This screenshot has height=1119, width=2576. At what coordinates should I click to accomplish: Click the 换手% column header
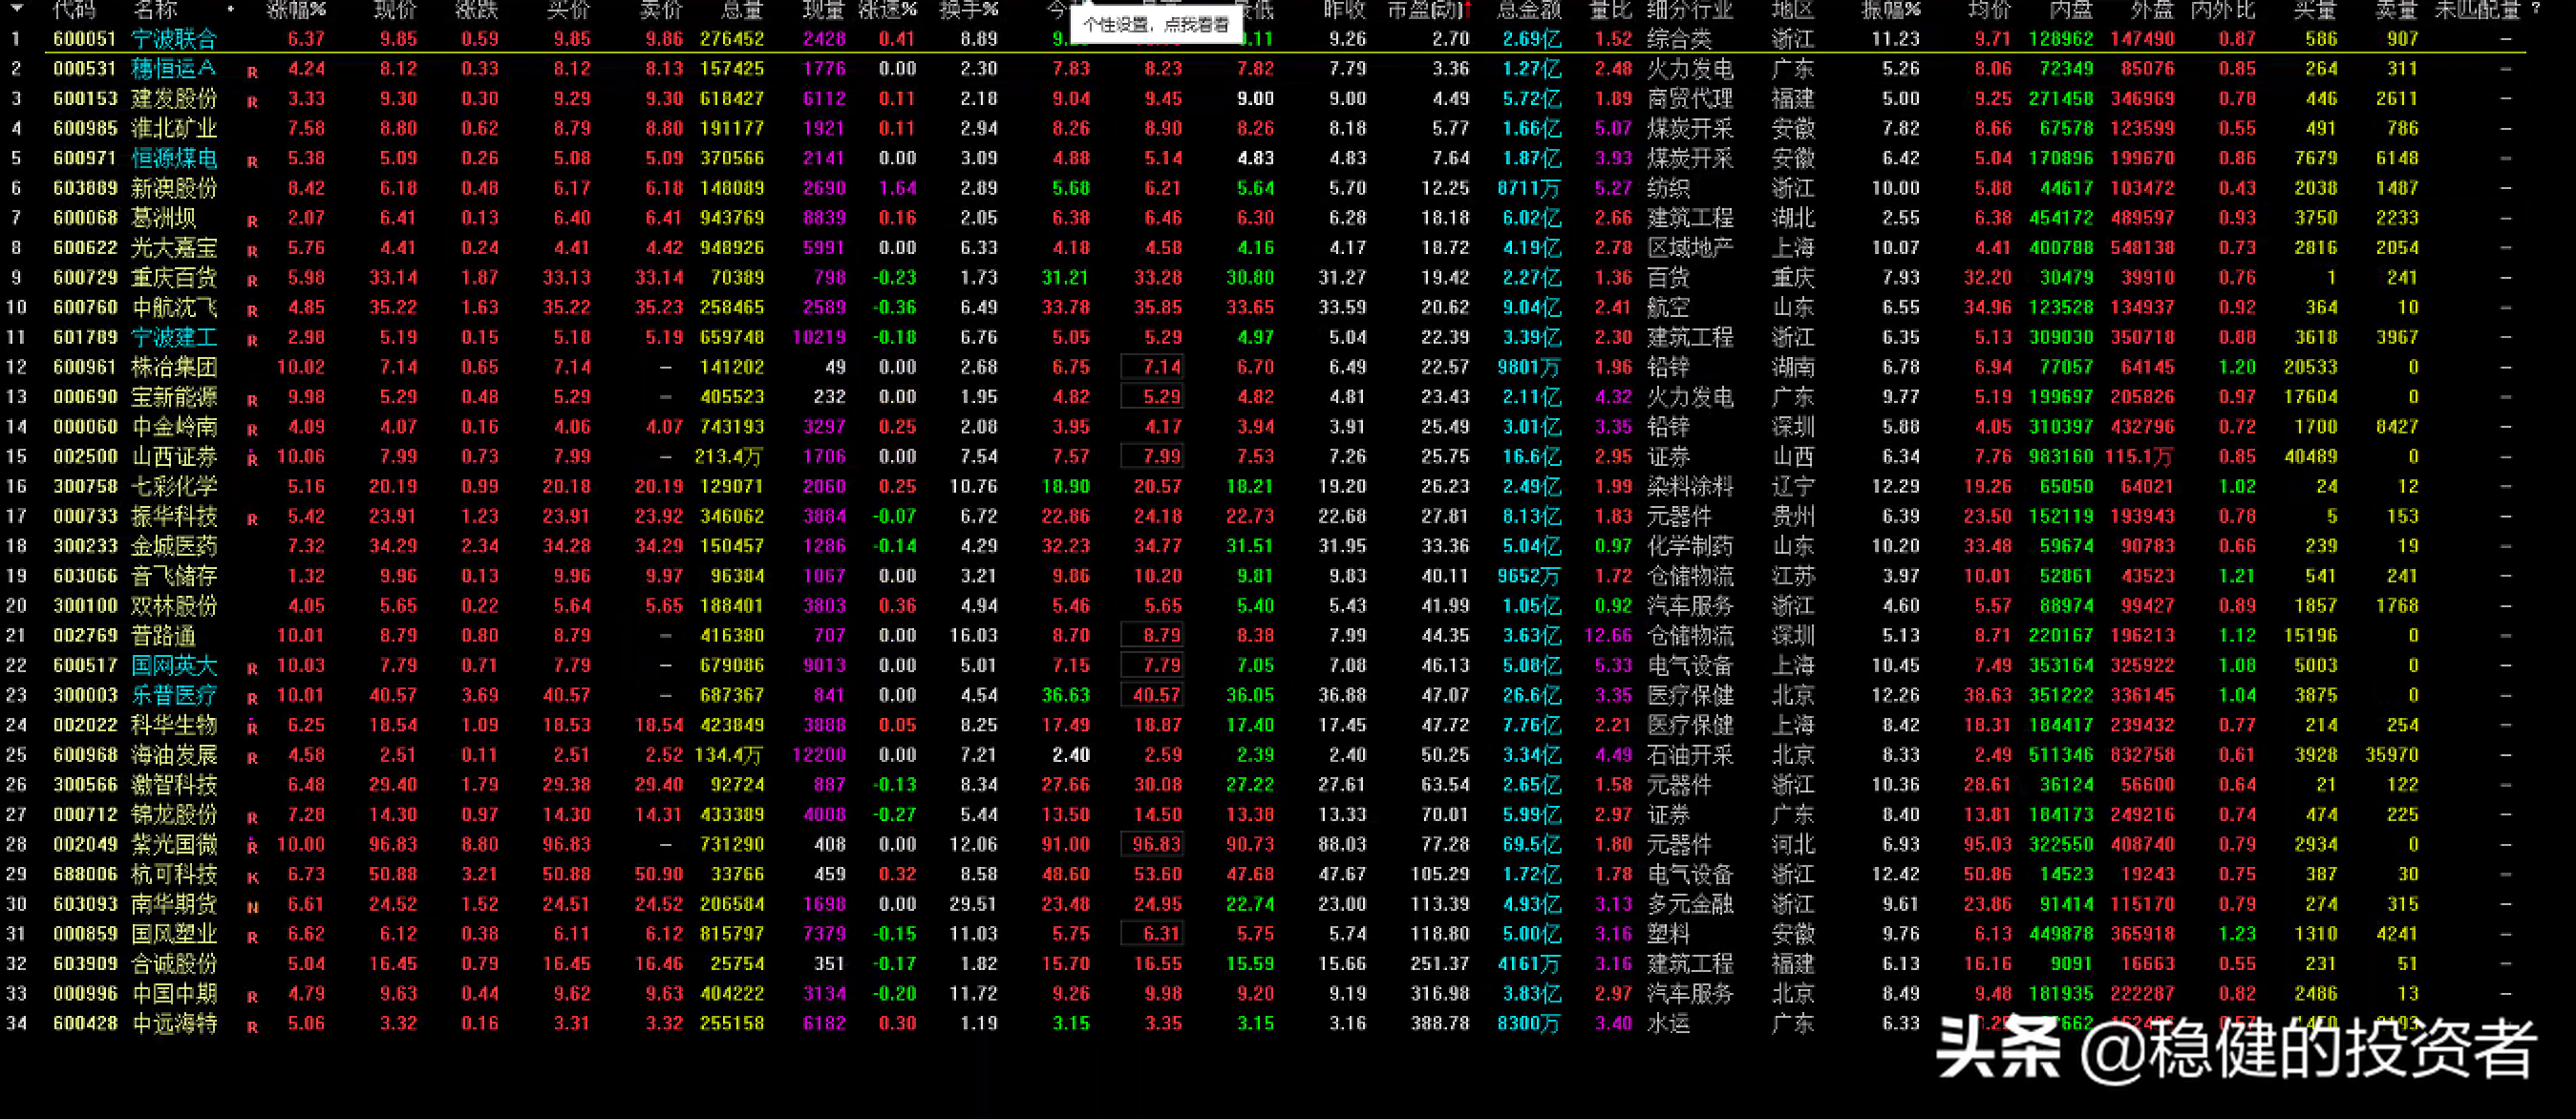point(968,10)
